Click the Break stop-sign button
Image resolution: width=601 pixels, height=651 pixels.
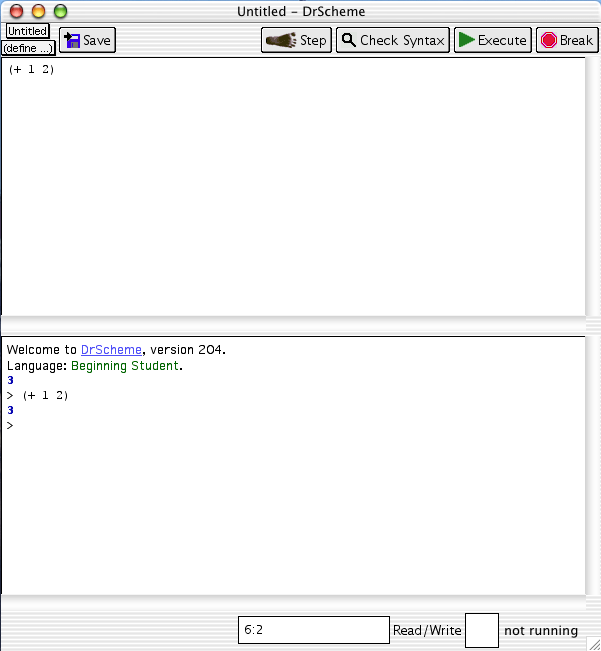coord(567,40)
